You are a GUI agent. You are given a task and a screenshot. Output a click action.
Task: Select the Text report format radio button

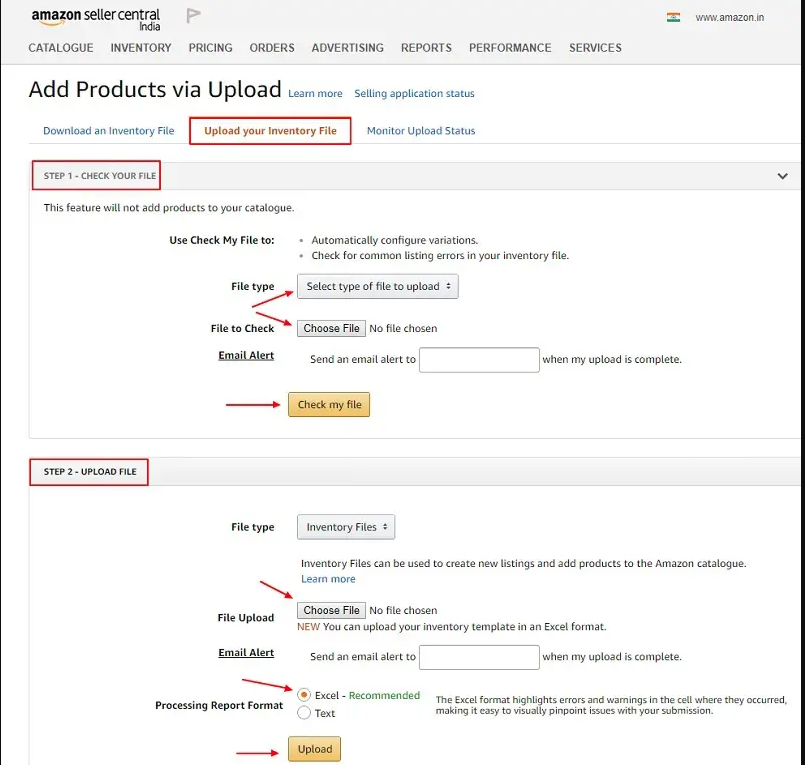(x=304, y=713)
